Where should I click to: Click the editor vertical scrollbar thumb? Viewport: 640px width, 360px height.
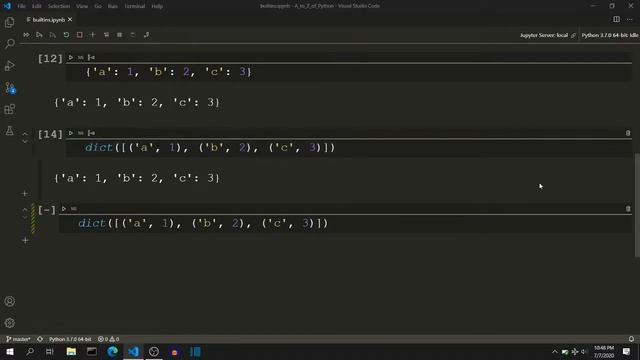point(637,205)
